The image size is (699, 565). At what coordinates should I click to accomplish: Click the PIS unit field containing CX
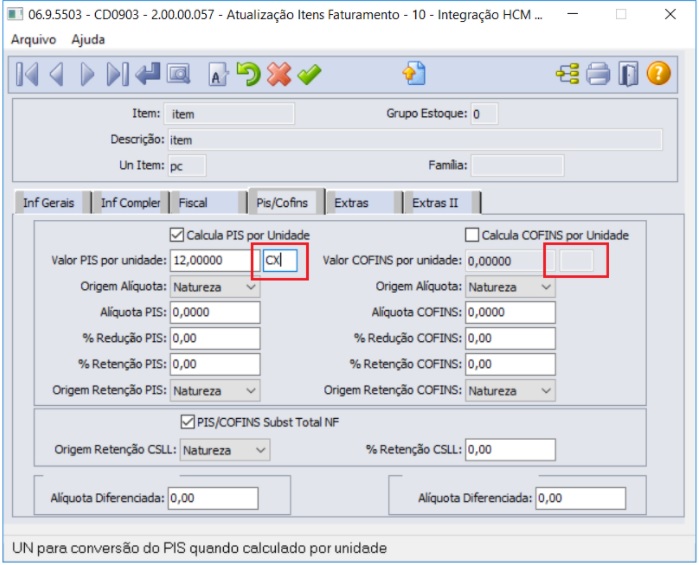(280, 260)
